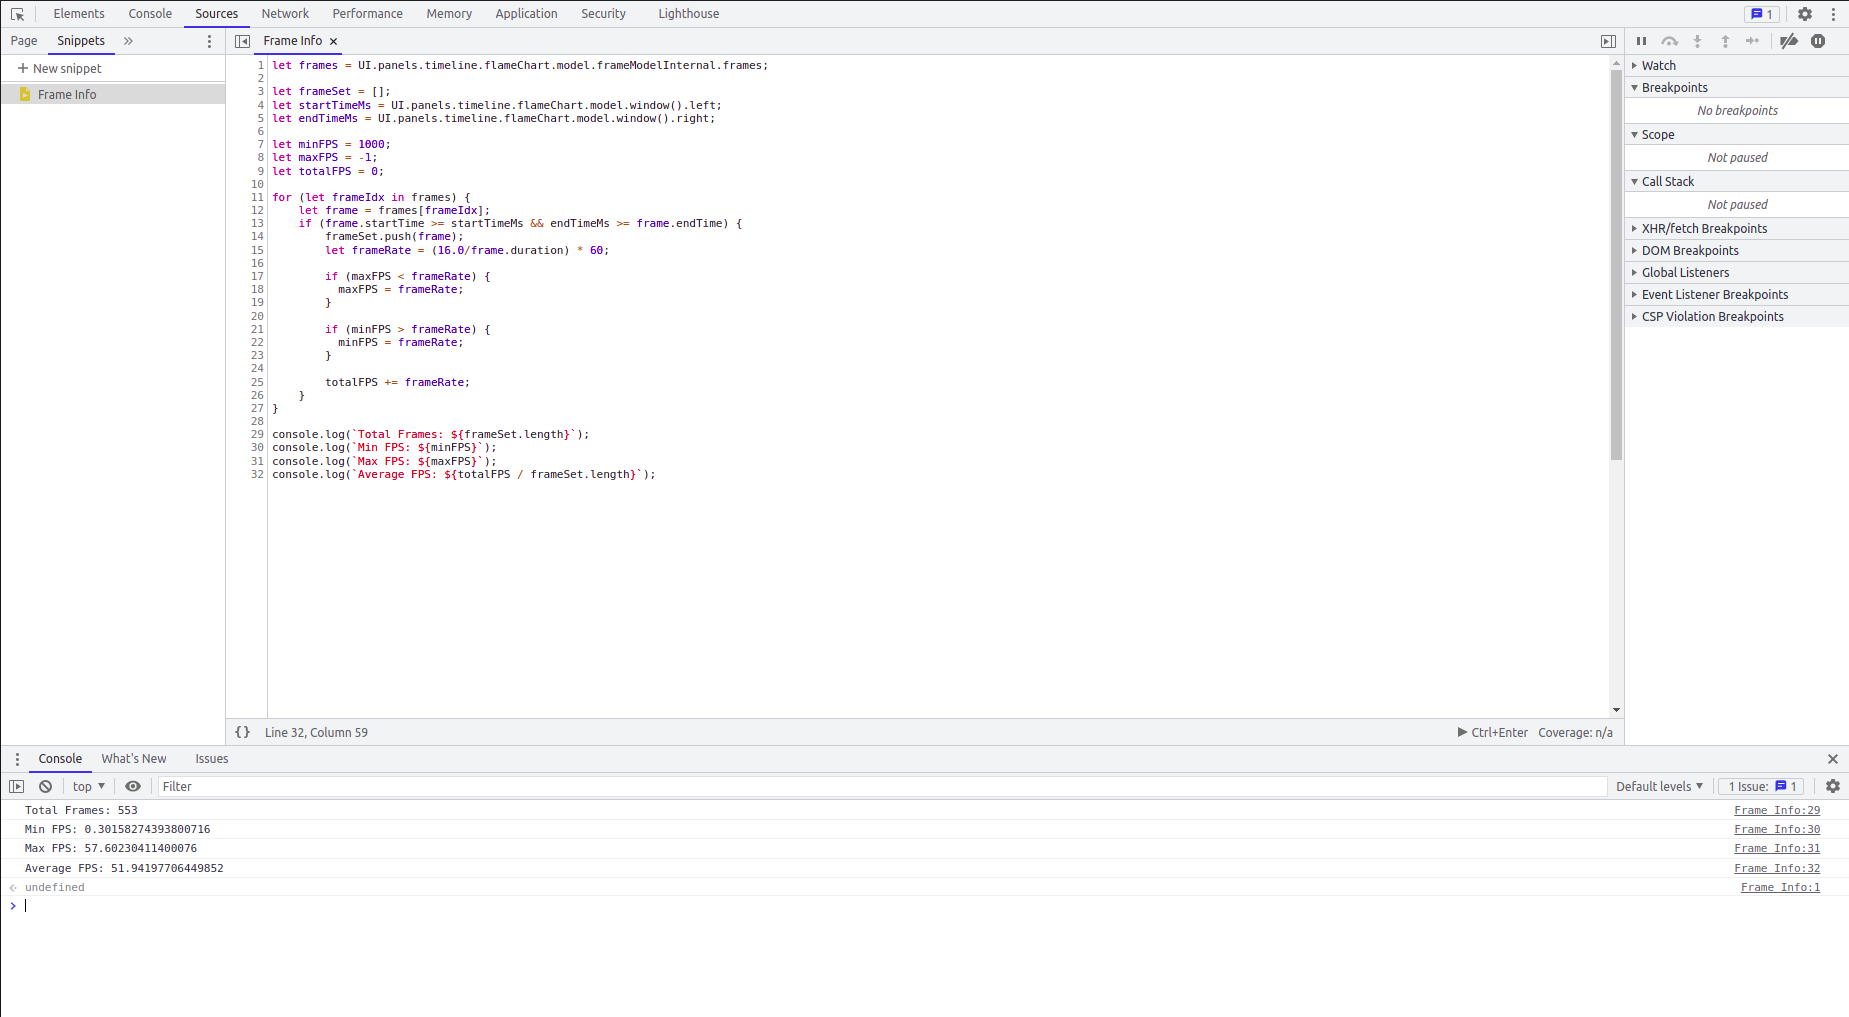Click the editor vertical scrollbar
The image size is (1849, 1017).
1616,265
